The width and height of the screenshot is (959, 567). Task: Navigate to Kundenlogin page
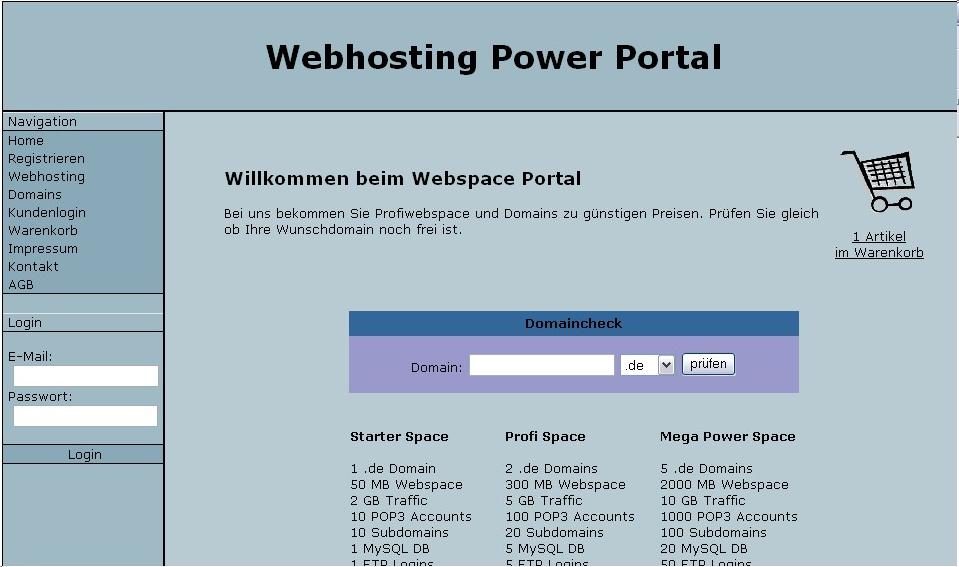(47, 213)
